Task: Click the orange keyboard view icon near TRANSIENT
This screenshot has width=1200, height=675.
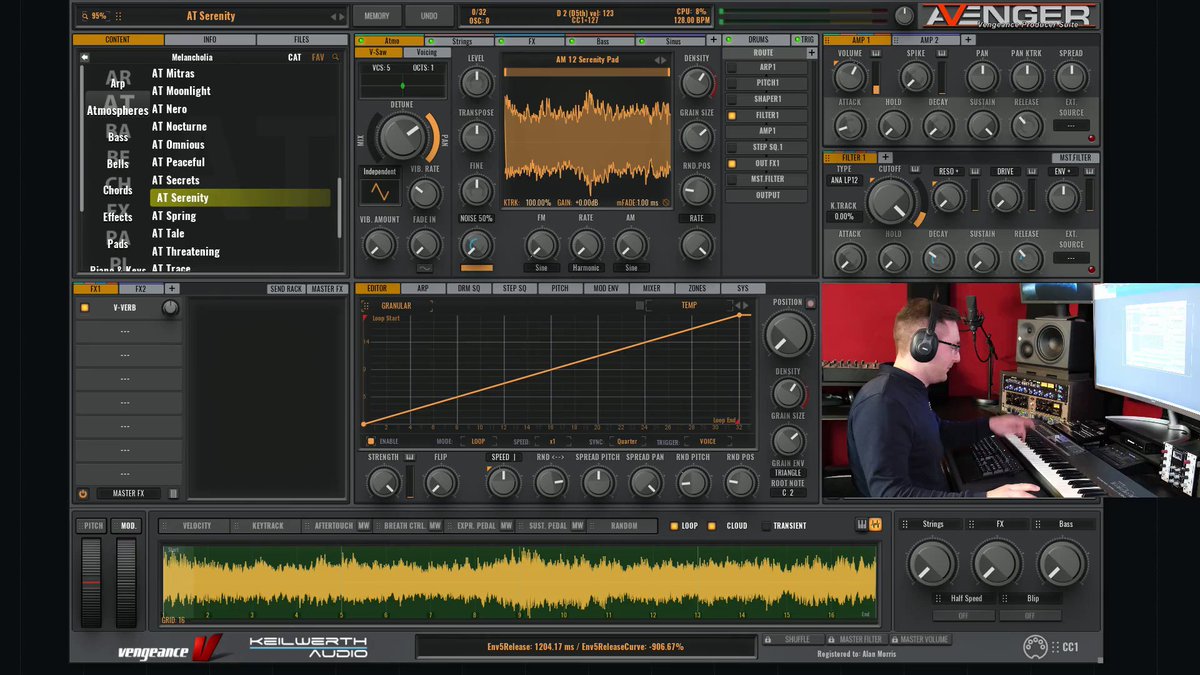Action: coord(875,525)
